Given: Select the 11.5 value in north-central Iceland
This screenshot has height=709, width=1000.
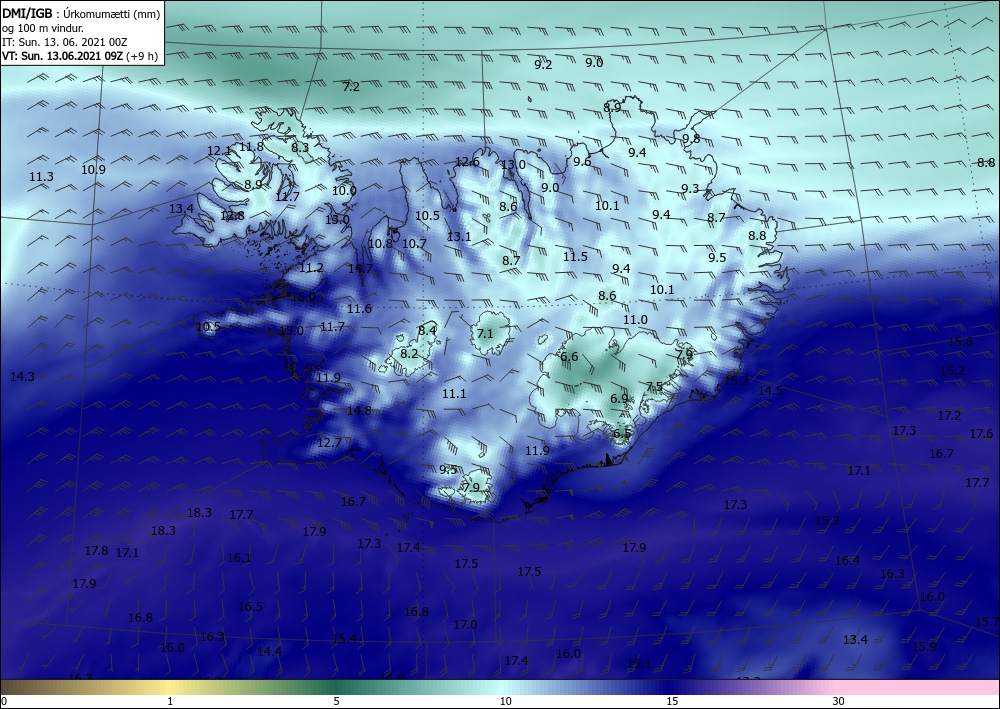Looking at the screenshot, I should point(575,256).
